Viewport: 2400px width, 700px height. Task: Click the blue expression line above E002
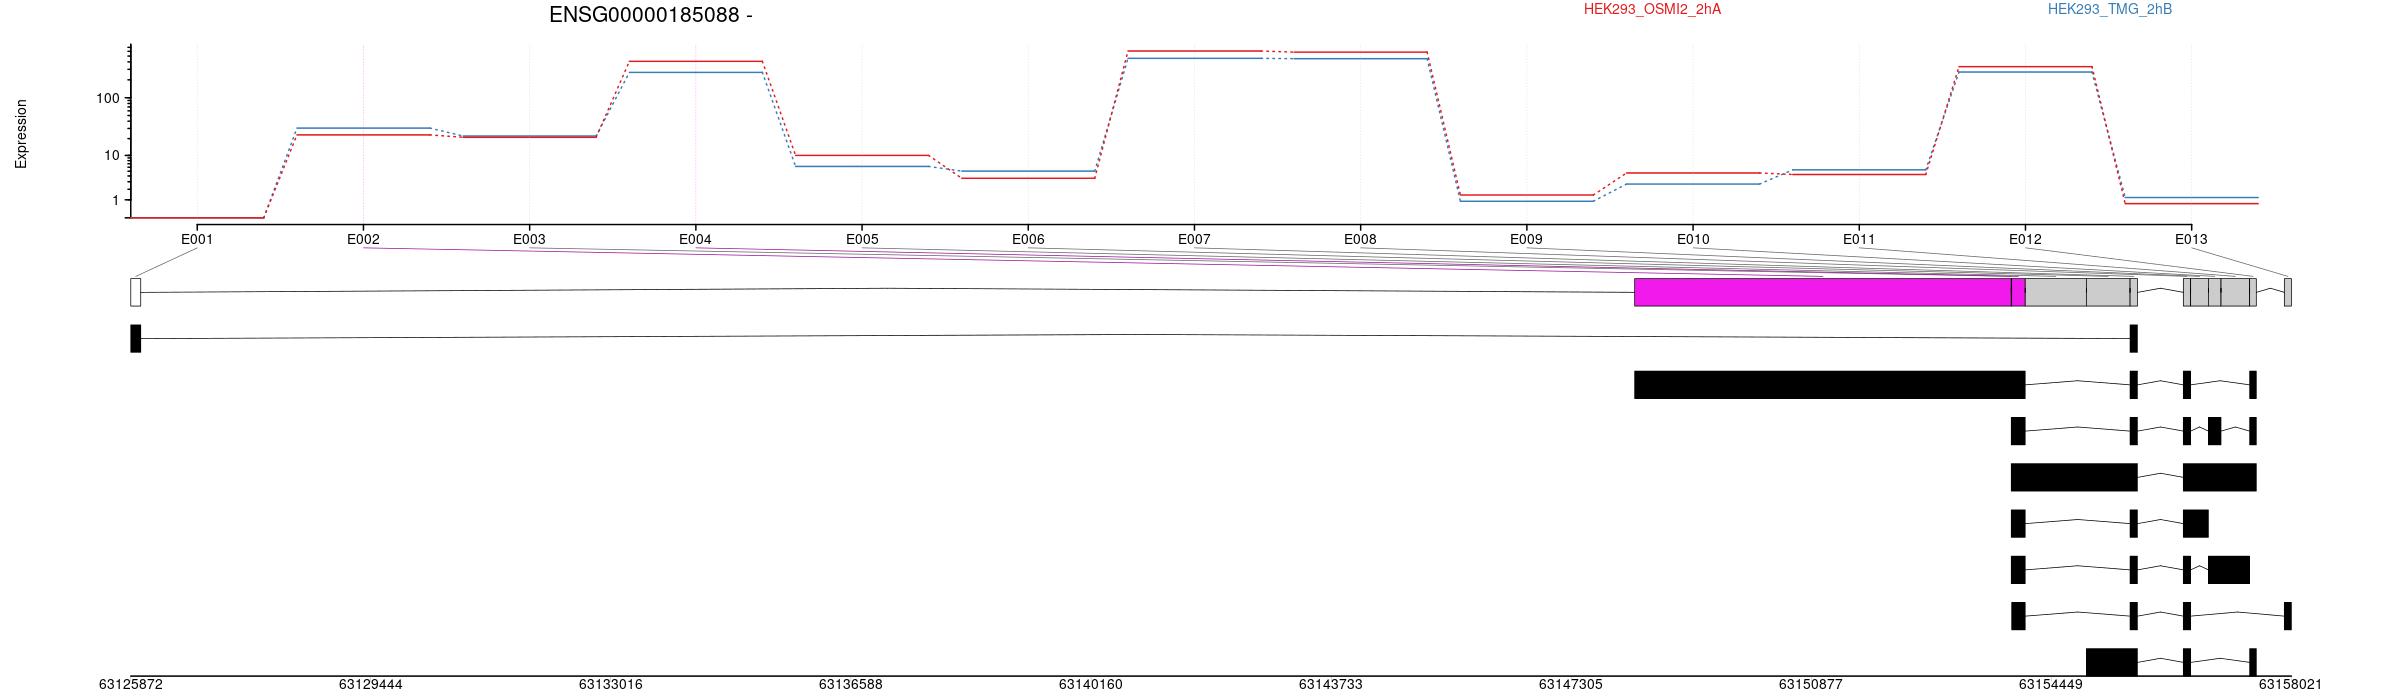click(363, 128)
